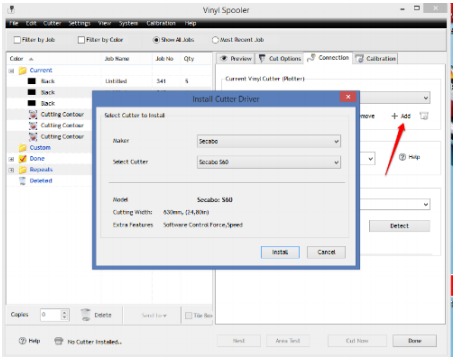Click the second black color swatch
456x360 pixels.
[32, 92]
